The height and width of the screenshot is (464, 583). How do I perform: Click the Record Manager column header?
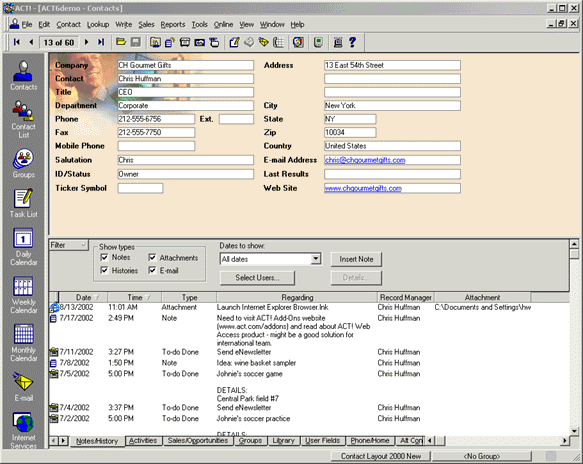[406, 297]
